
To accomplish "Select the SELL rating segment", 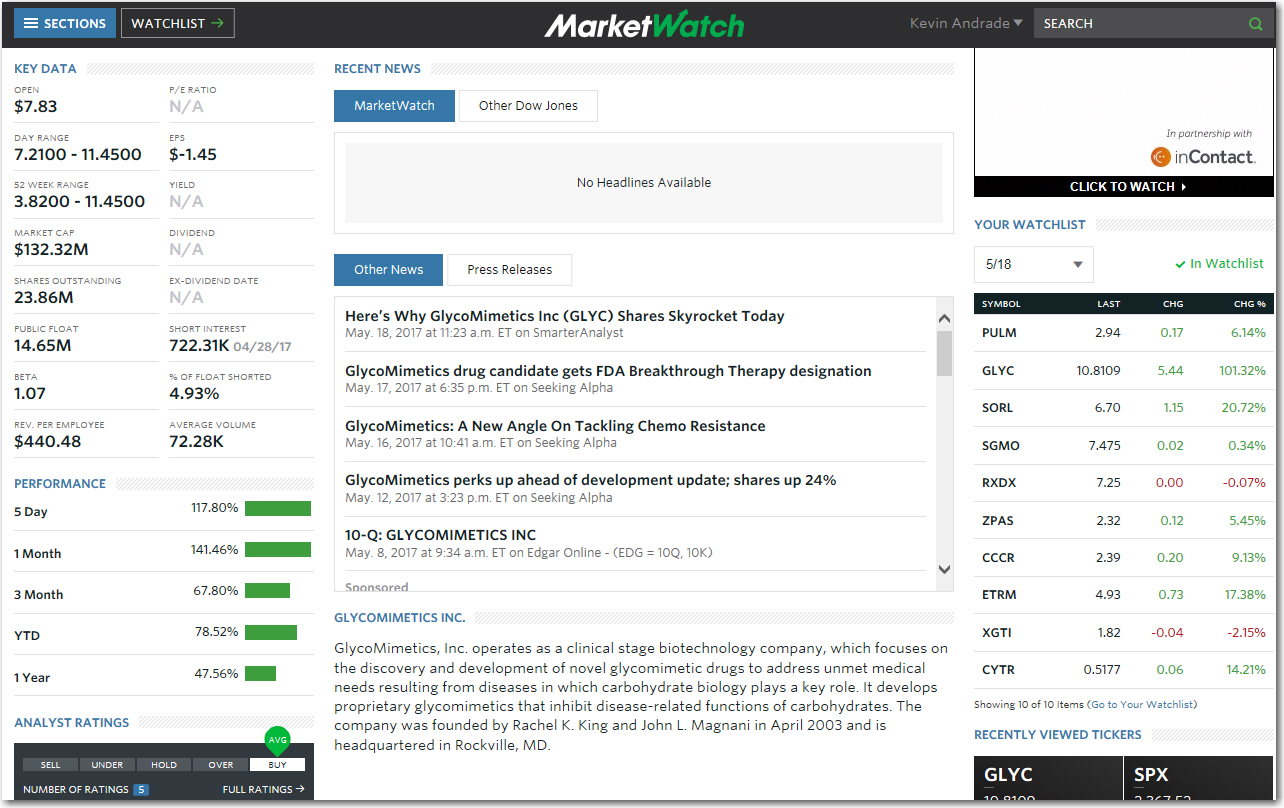I will point(50,765).
